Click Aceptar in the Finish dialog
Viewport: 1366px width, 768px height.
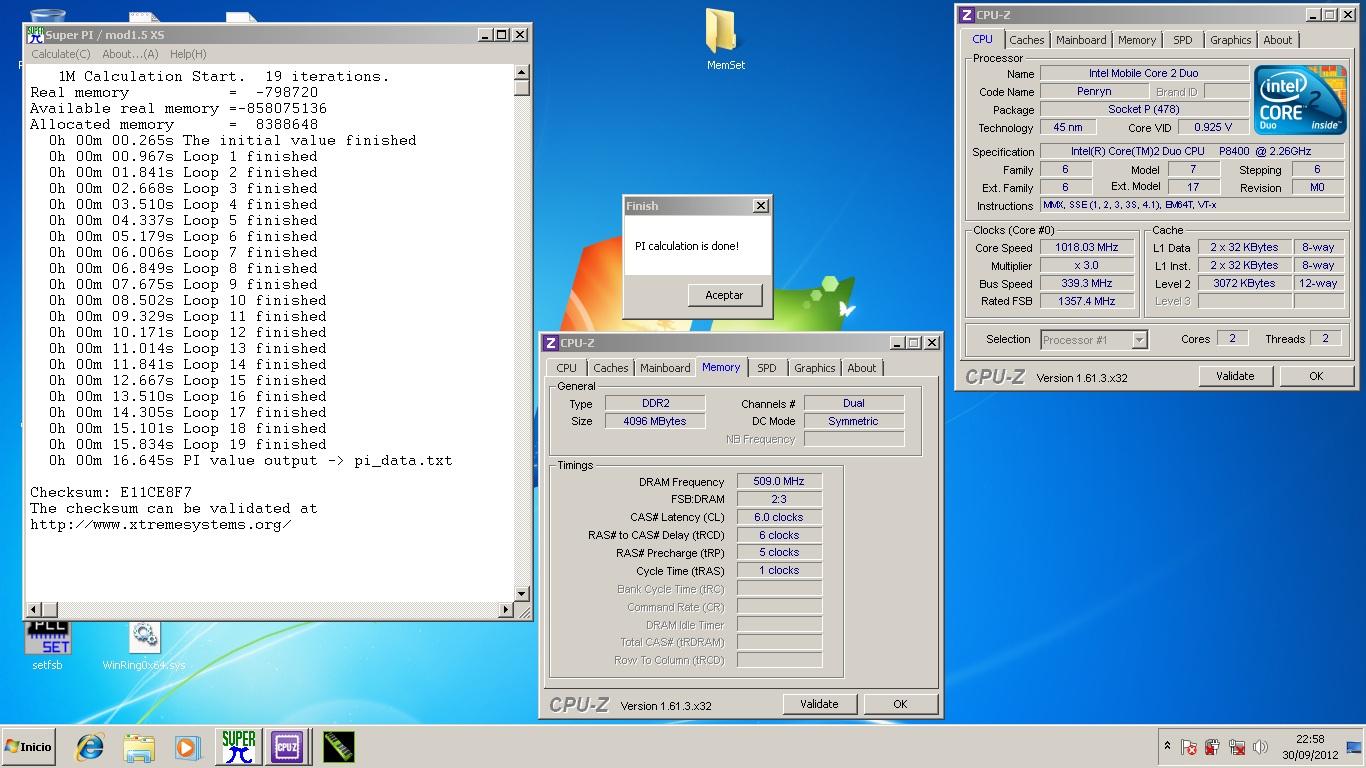click(725, 295)
